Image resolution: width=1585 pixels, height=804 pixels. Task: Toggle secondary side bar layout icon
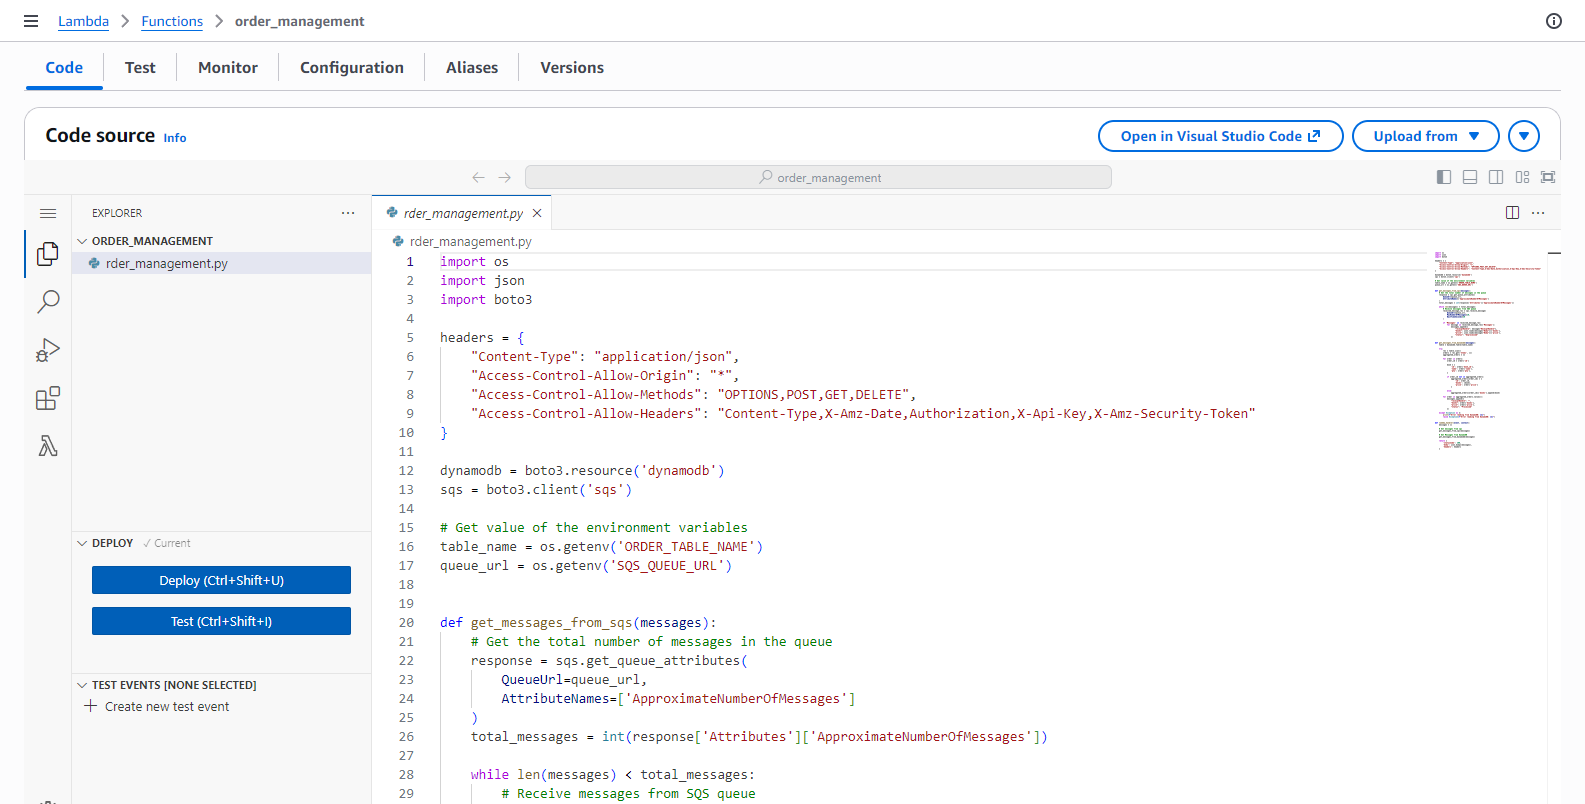[x=1496, y=177]
